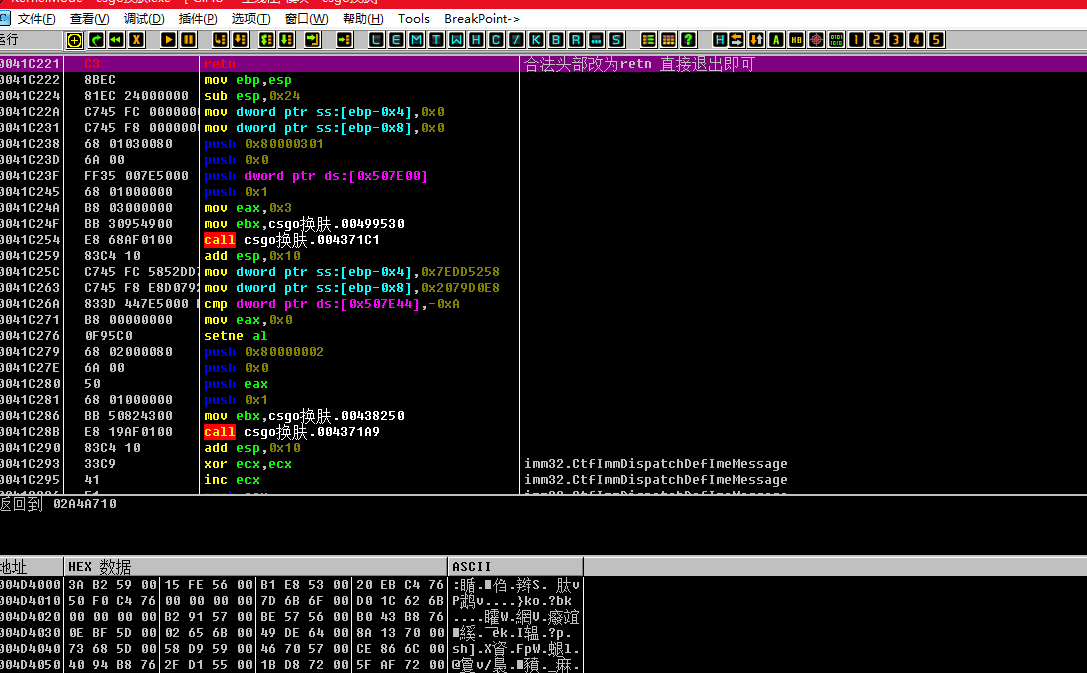Click the HB hardware breakpoint toolbar icon
Viewport: 1087px width, 673px height.
click(797, 40)
